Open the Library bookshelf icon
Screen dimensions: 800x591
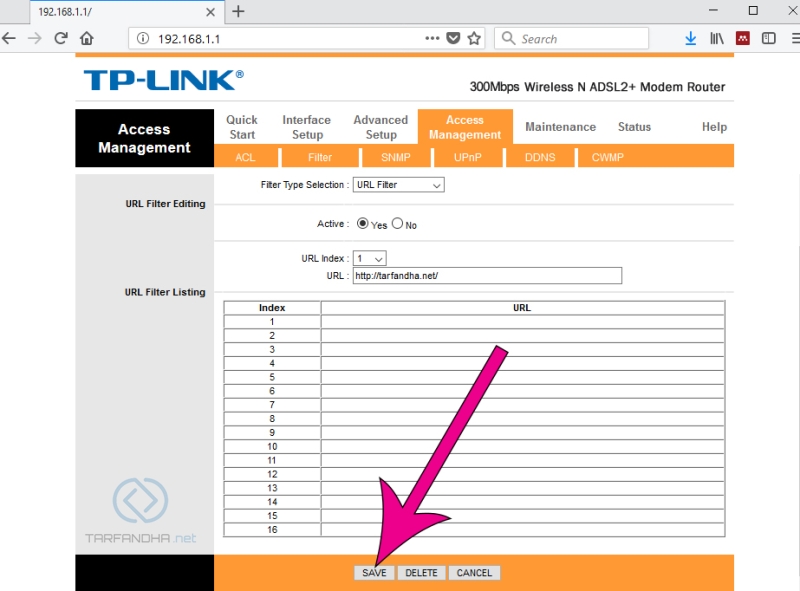click(x=716, y=38)
